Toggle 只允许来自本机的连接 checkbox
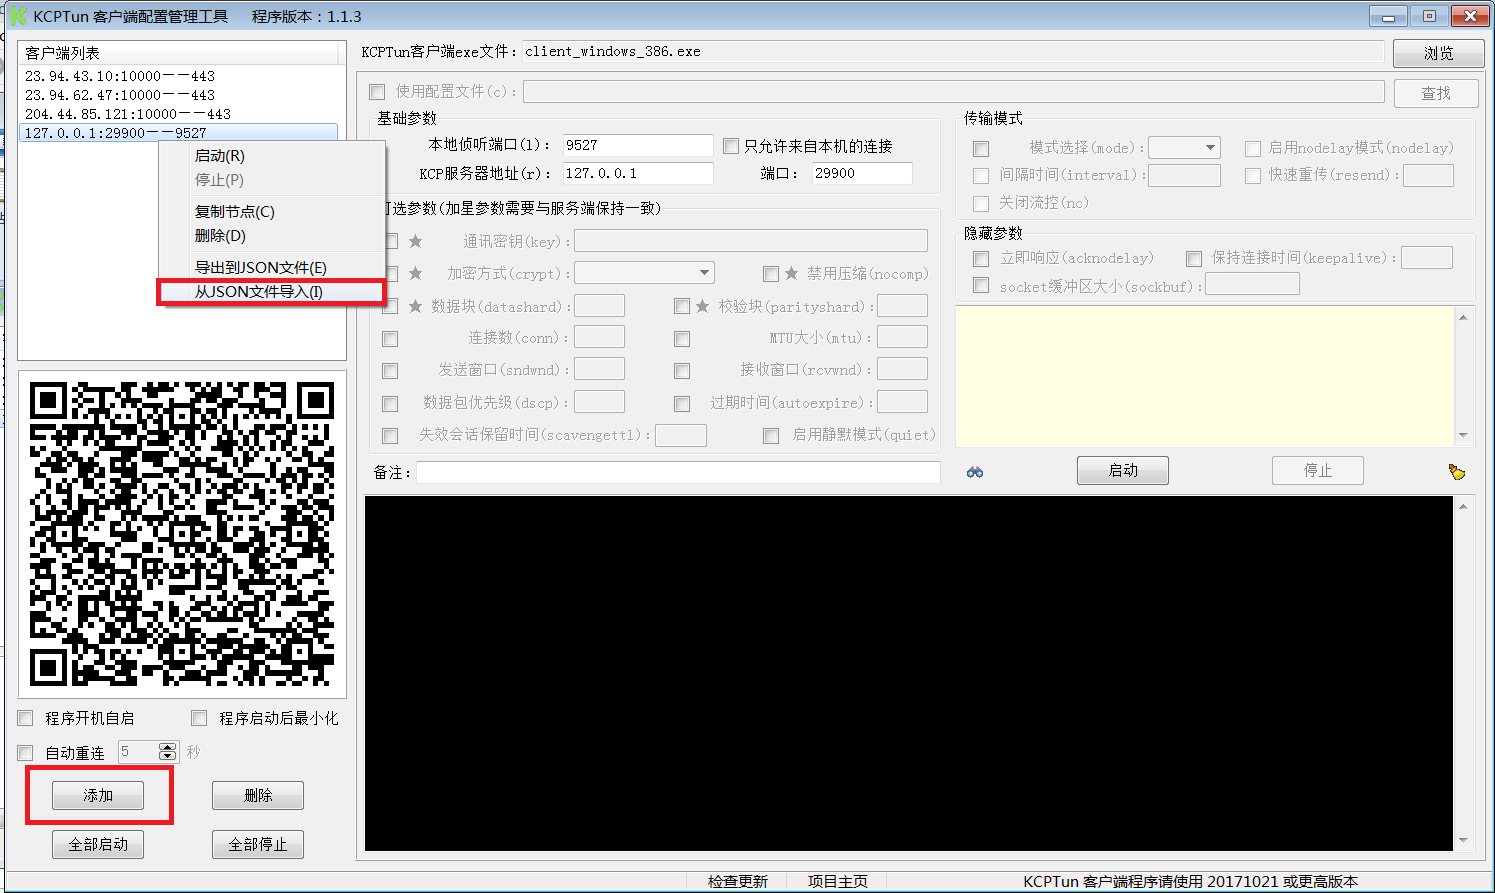This screenshot has height=893, width=1495. pos(731,146)
